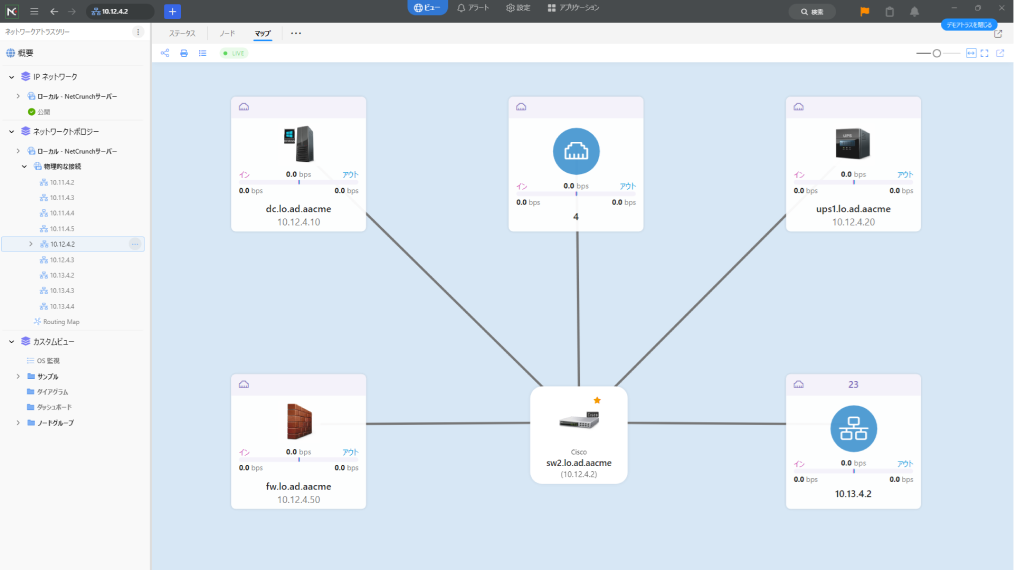
Task: Open the list view icon in map toolbar
Action: pos(202,53)
